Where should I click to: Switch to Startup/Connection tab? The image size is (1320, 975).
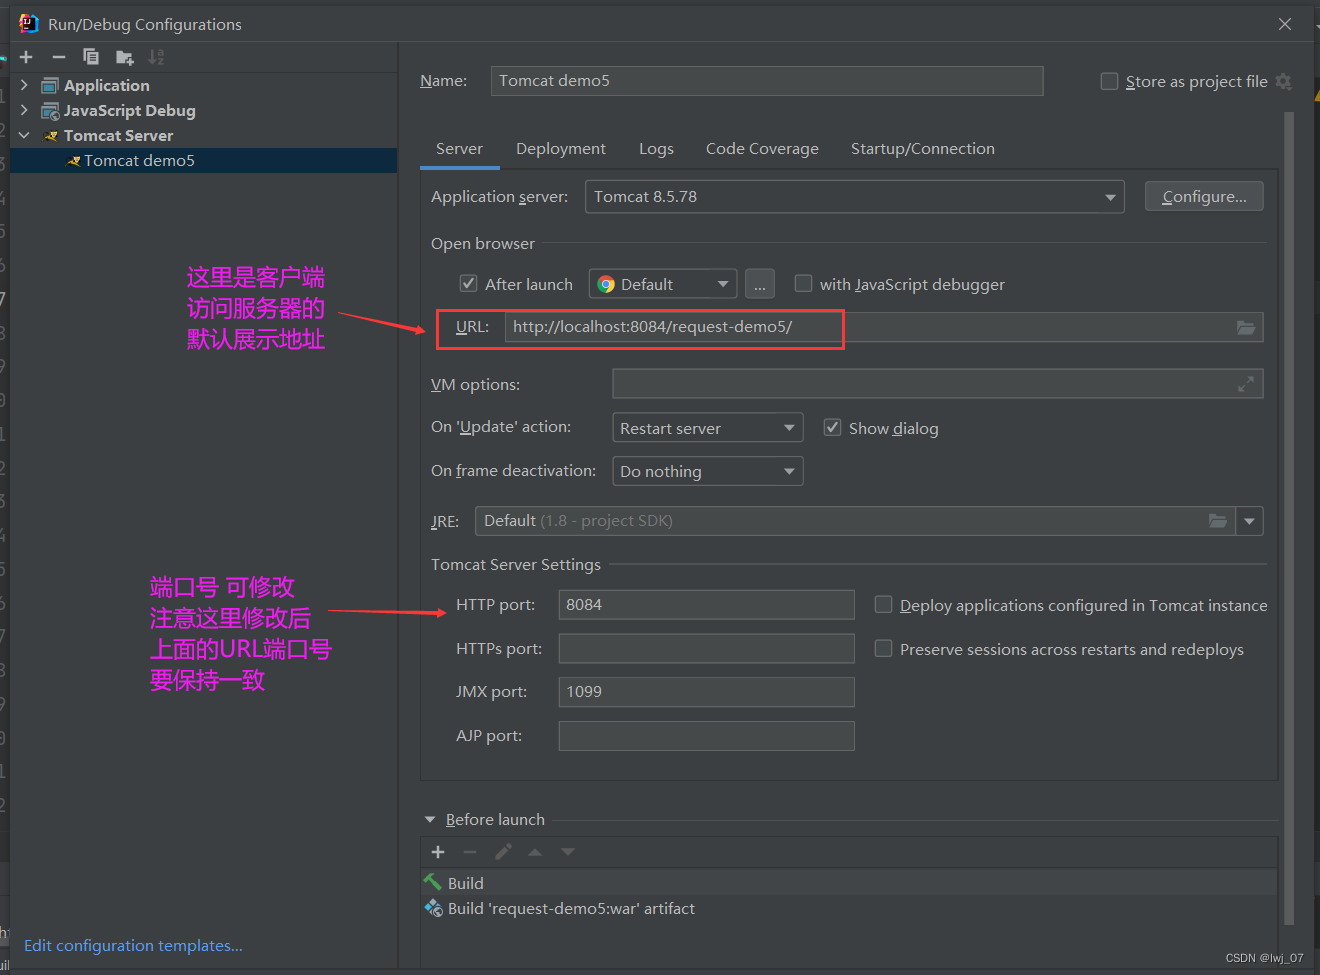tap(923, 149)
